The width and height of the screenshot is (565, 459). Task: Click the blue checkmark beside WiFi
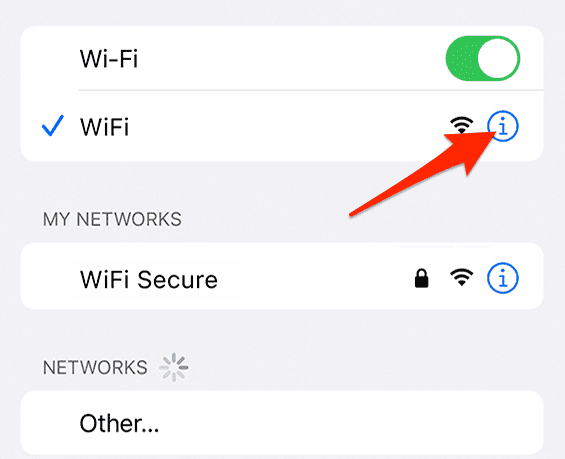tap(53, 126)
